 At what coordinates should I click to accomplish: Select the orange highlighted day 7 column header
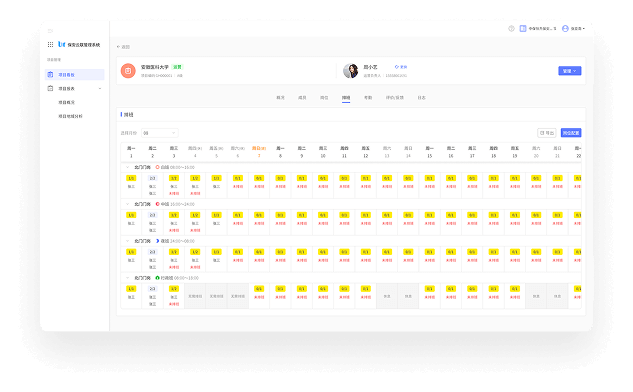pos(259,152)
